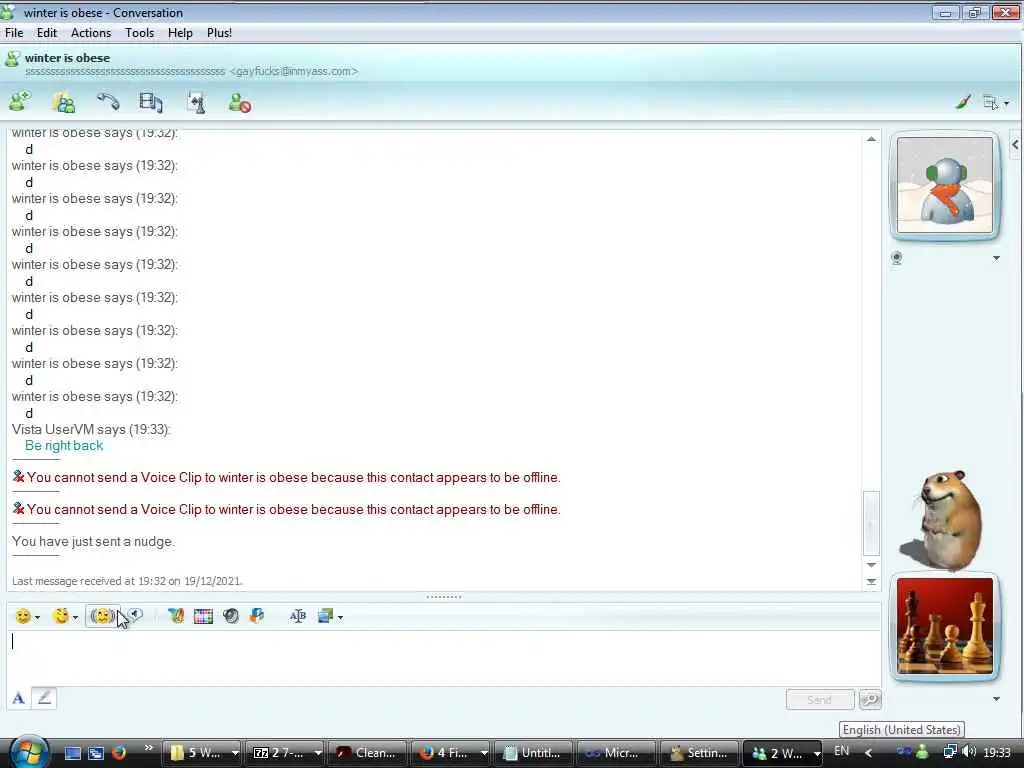Image resolution: width=1024 pixels, height=768 pixels.
Task: Open the search icon next to Send
Action: pos(870,699)
